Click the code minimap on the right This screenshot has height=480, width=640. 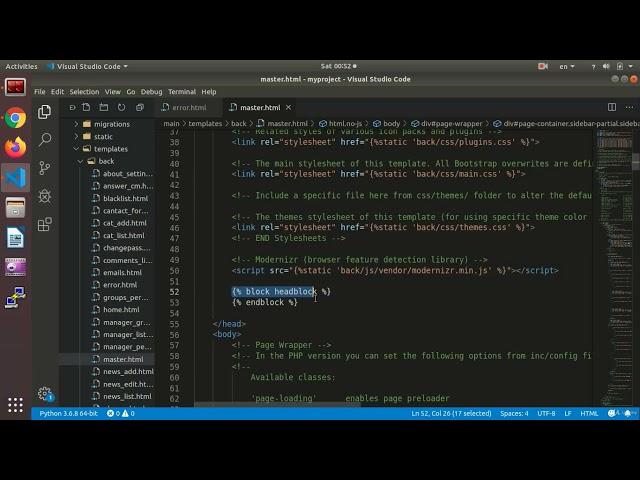click(x=614, y=267)
